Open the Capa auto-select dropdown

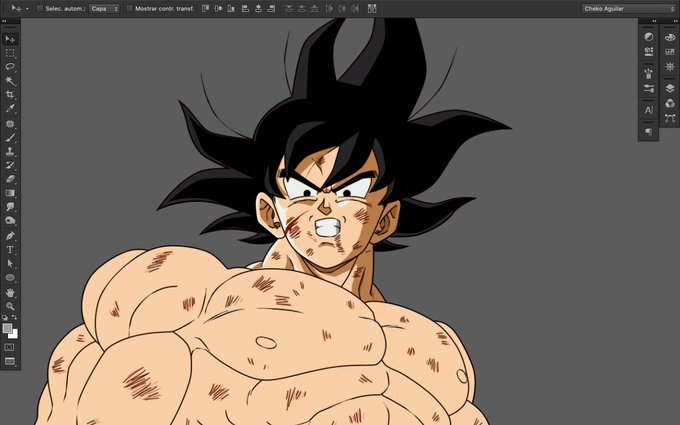click(x=104, y=8)
